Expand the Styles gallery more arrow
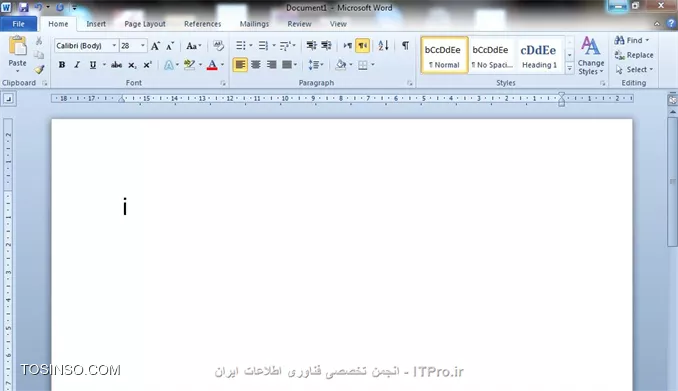Screen dimensions: 678x391 [569, 68]
